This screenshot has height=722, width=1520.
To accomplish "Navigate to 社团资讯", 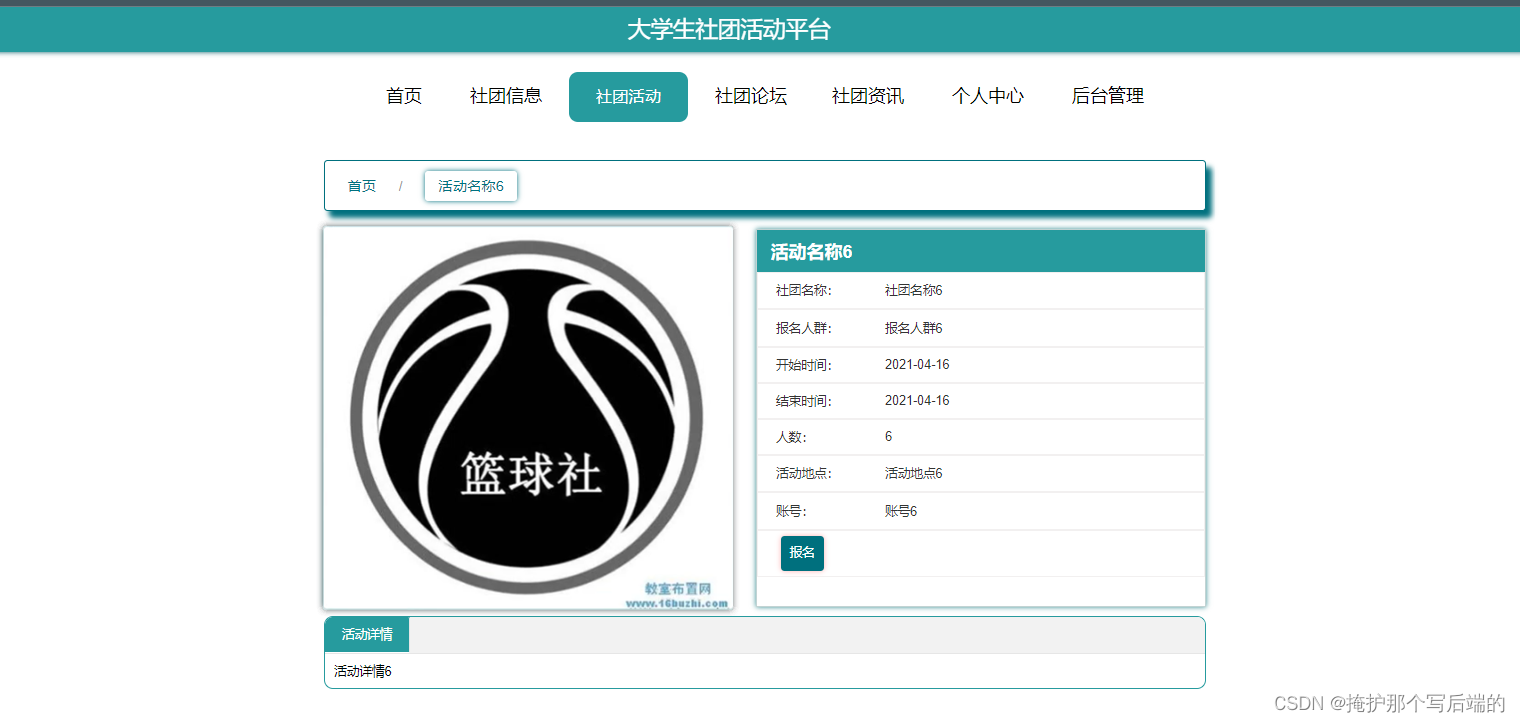I will pyautogui.click(x=868, y=96).
